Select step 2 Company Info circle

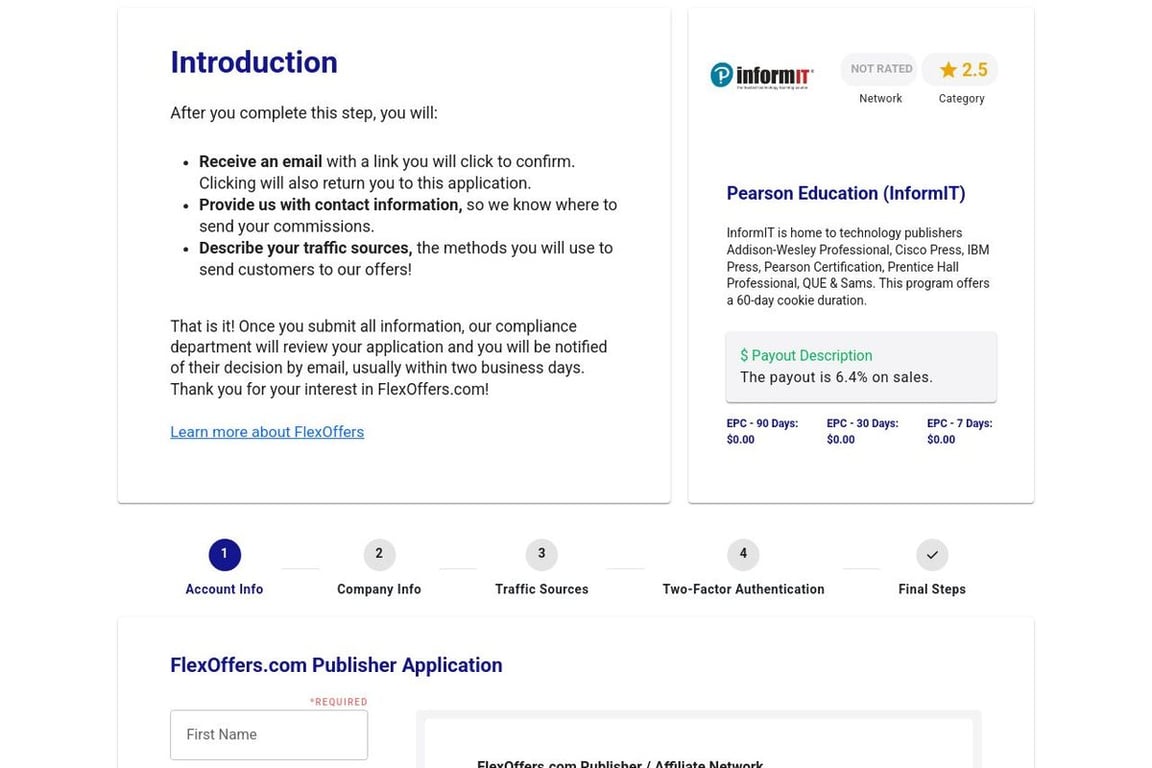379,555
